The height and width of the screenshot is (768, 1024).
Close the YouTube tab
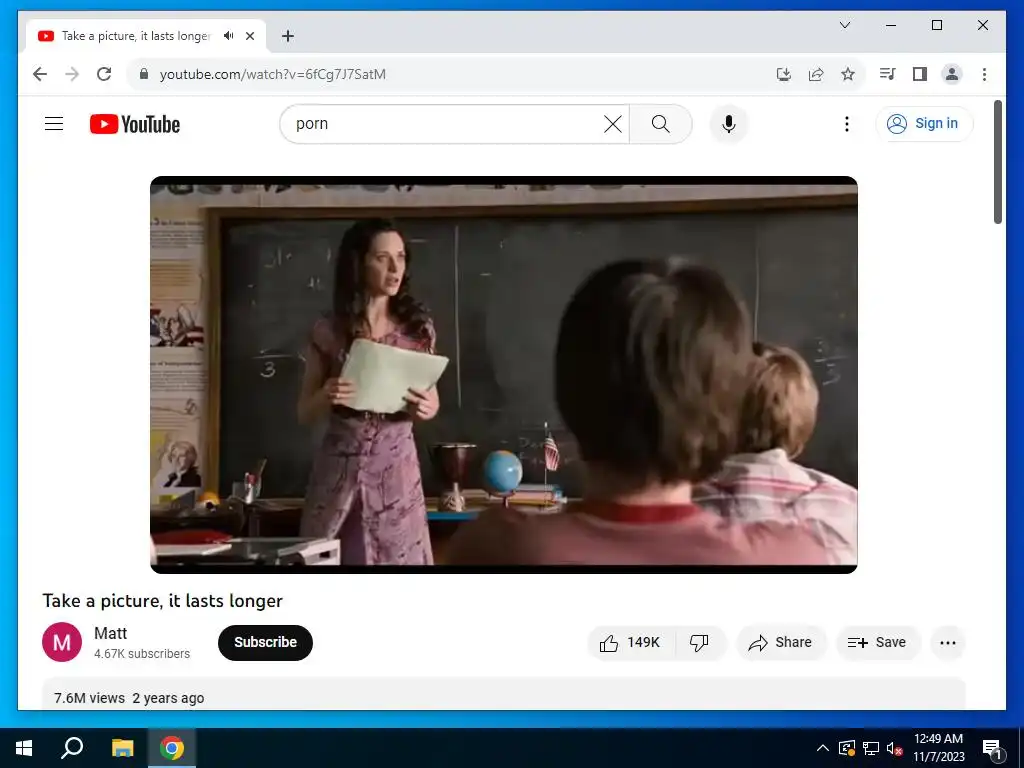pos(249,36)
